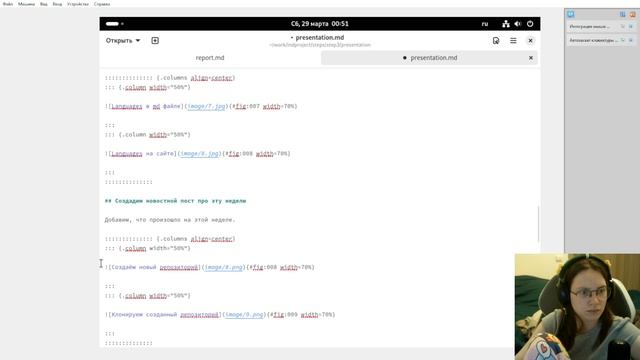Click the notification center icon in VirtualBox panel
Viewport: 640px width, 360px height.
[x=571, y=14]
